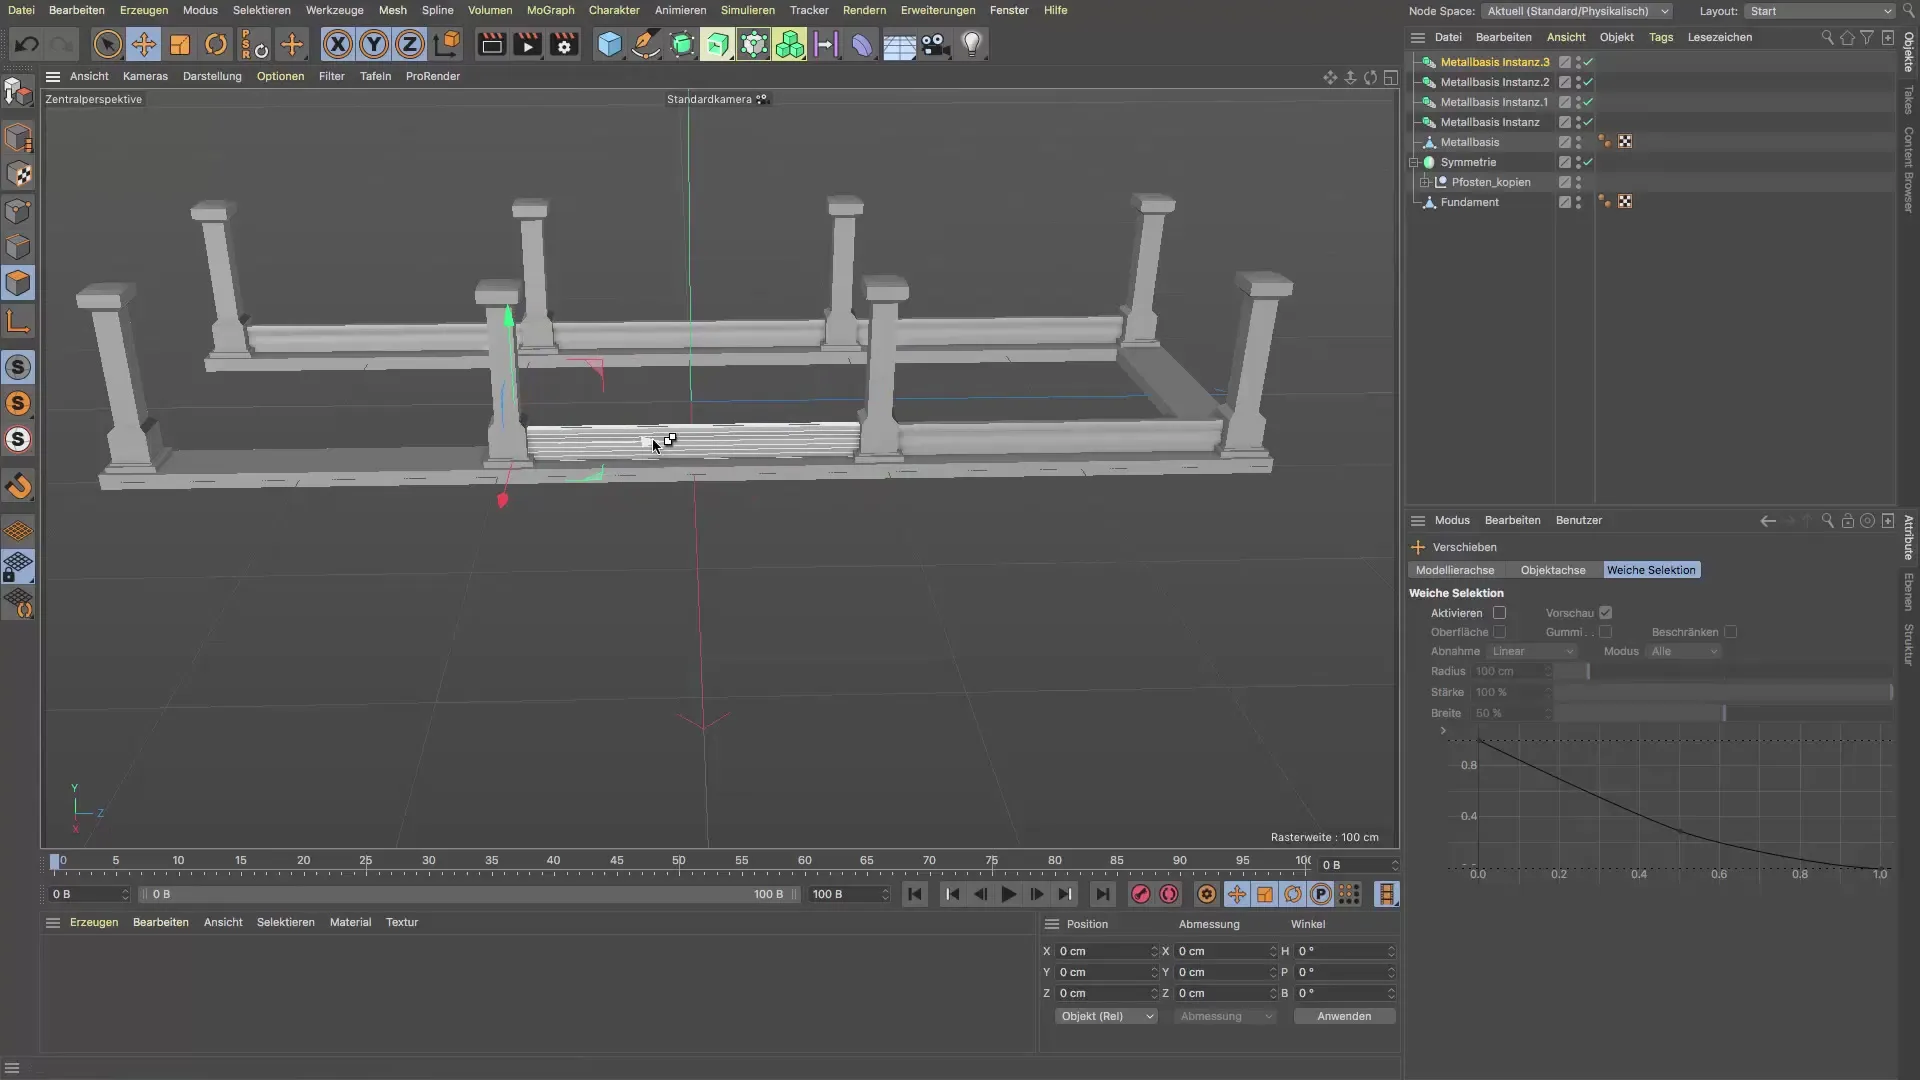Toggle Y axis lock
Viewport: 1920px width, 1080px height.
[x=374, y=44]
